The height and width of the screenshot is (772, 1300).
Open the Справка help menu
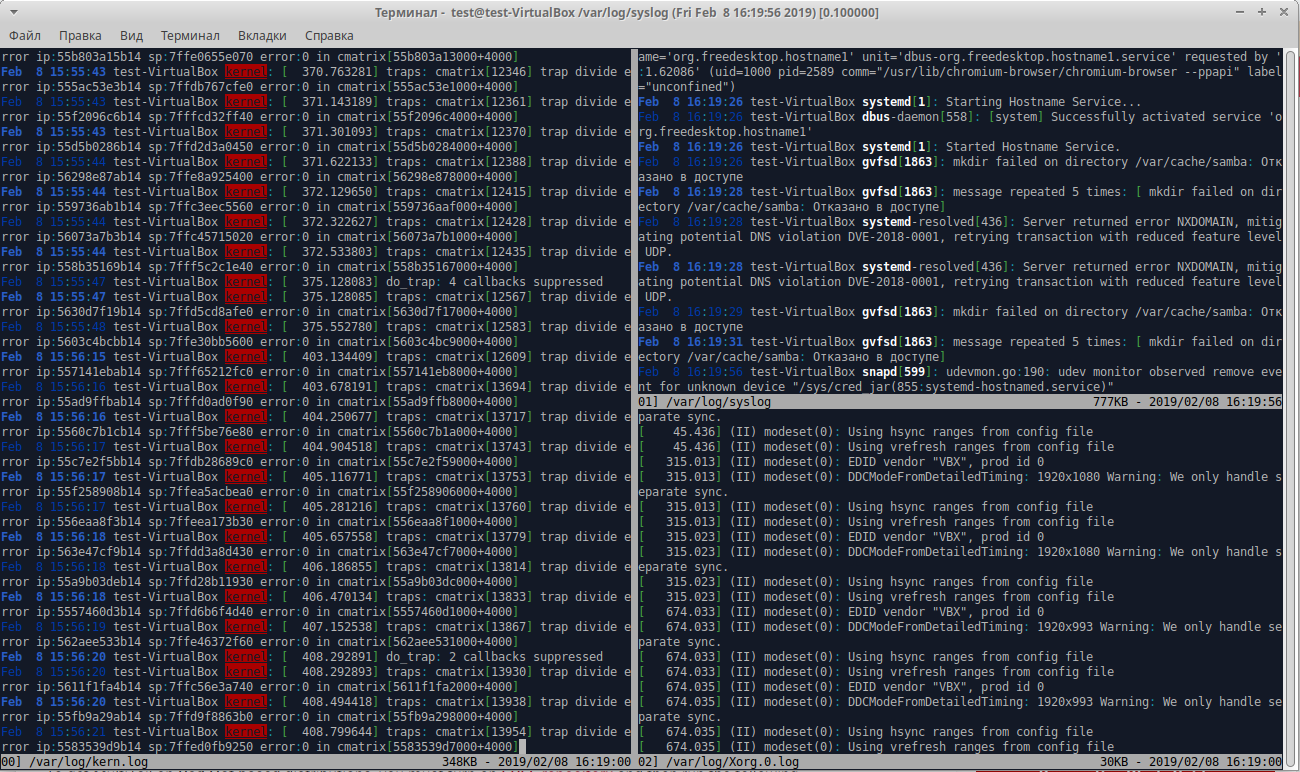[329, 35]
